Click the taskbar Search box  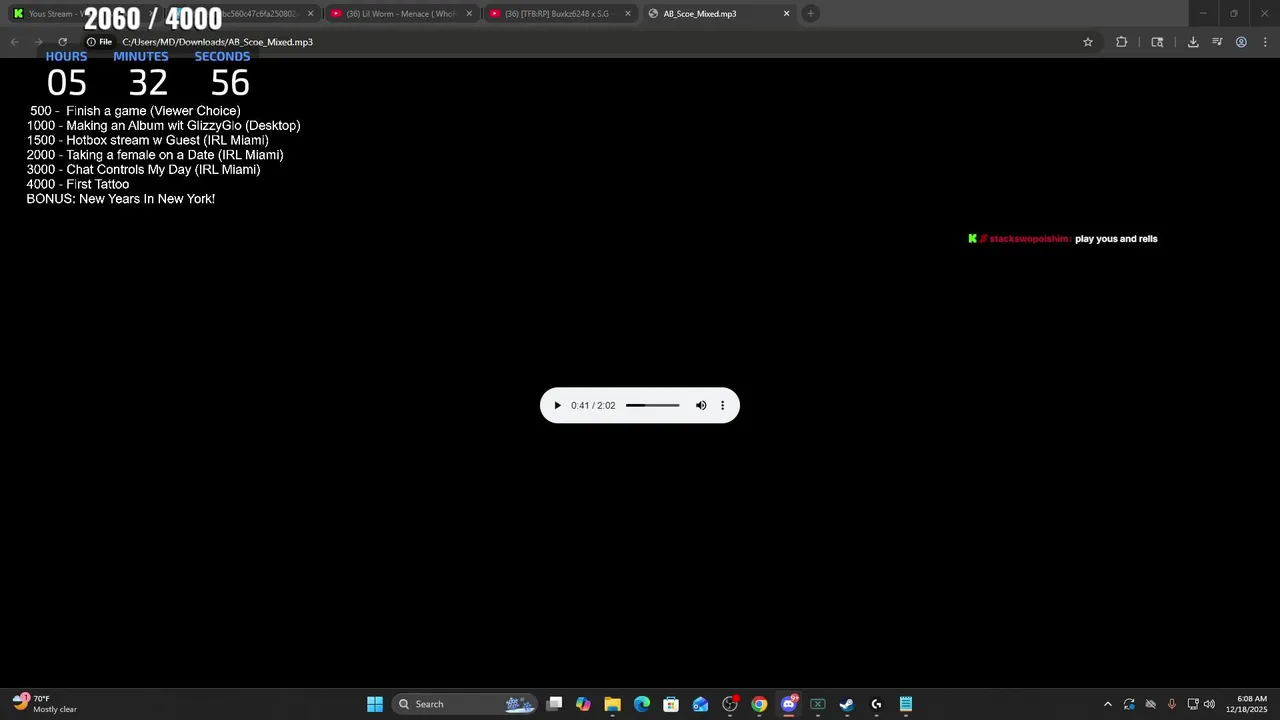465,704
